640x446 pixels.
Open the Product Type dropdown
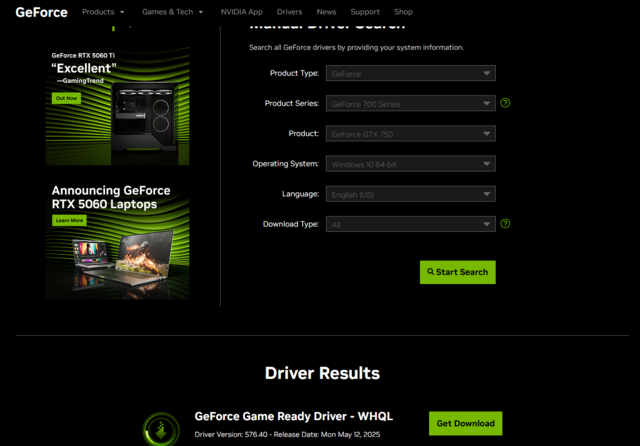pyautogui.click(x=410, y=73)
